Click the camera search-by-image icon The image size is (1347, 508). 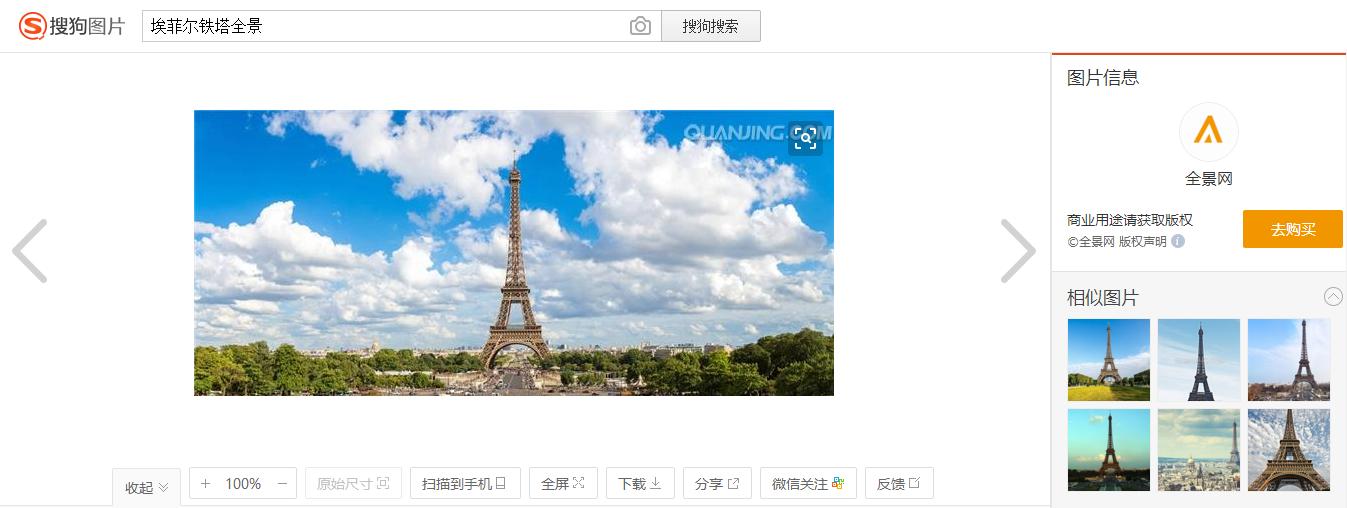click(x=640, y=26)
